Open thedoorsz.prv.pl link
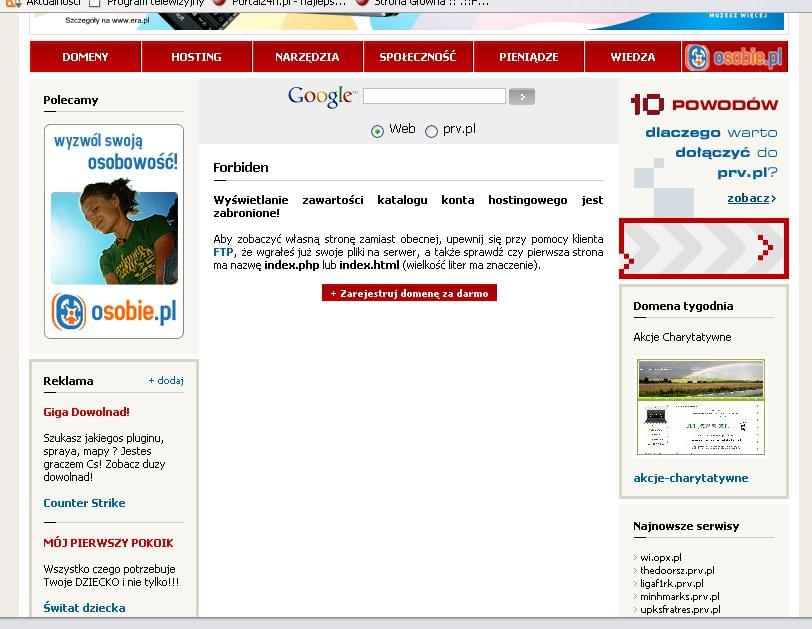 click(677, 571)
